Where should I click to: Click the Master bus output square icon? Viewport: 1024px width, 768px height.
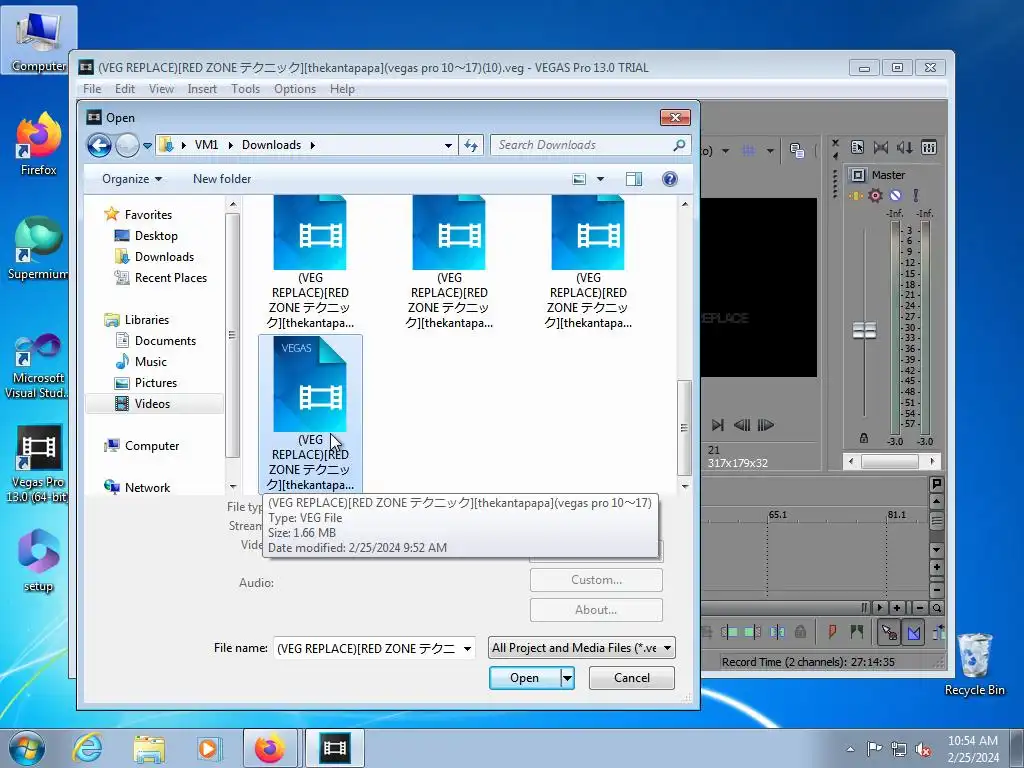[858, 175]
